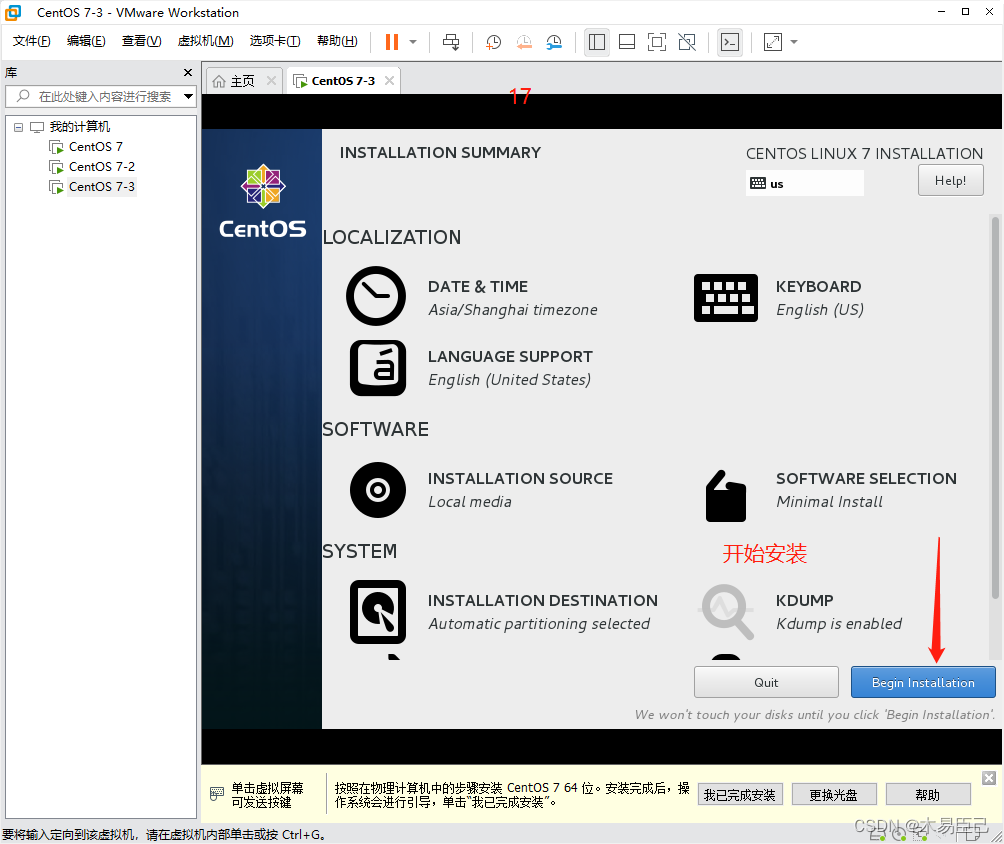Click 我已完成安装 button
This screenshot has height=844, width=1004.
click(740, 795)
